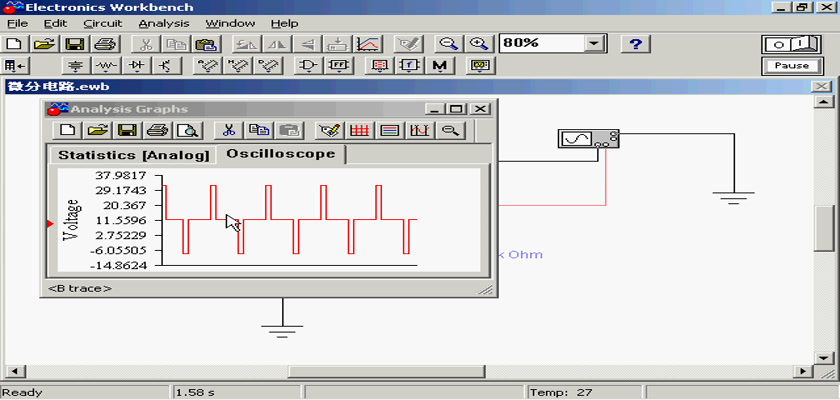Open the Digital ICs parts bin
The image size is (840, 400).
(267, 66)
